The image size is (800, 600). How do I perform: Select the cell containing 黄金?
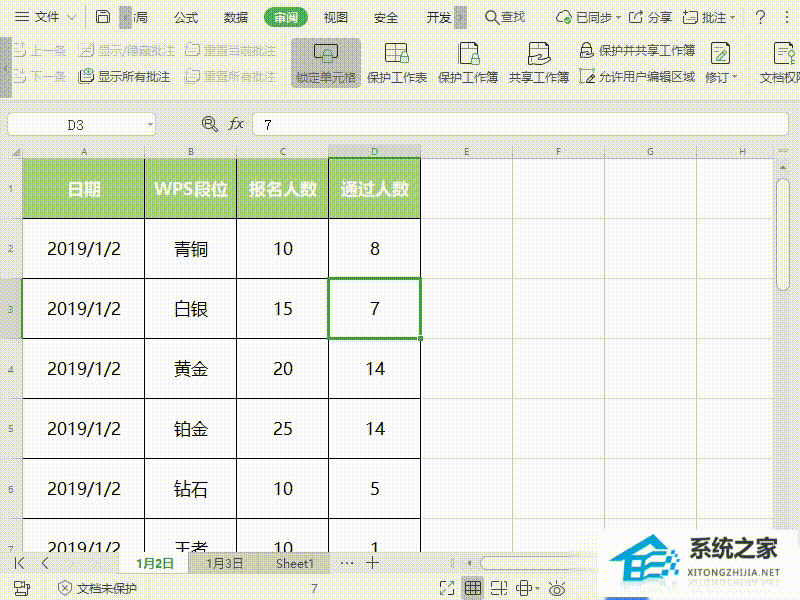click(x=190, y=369)
